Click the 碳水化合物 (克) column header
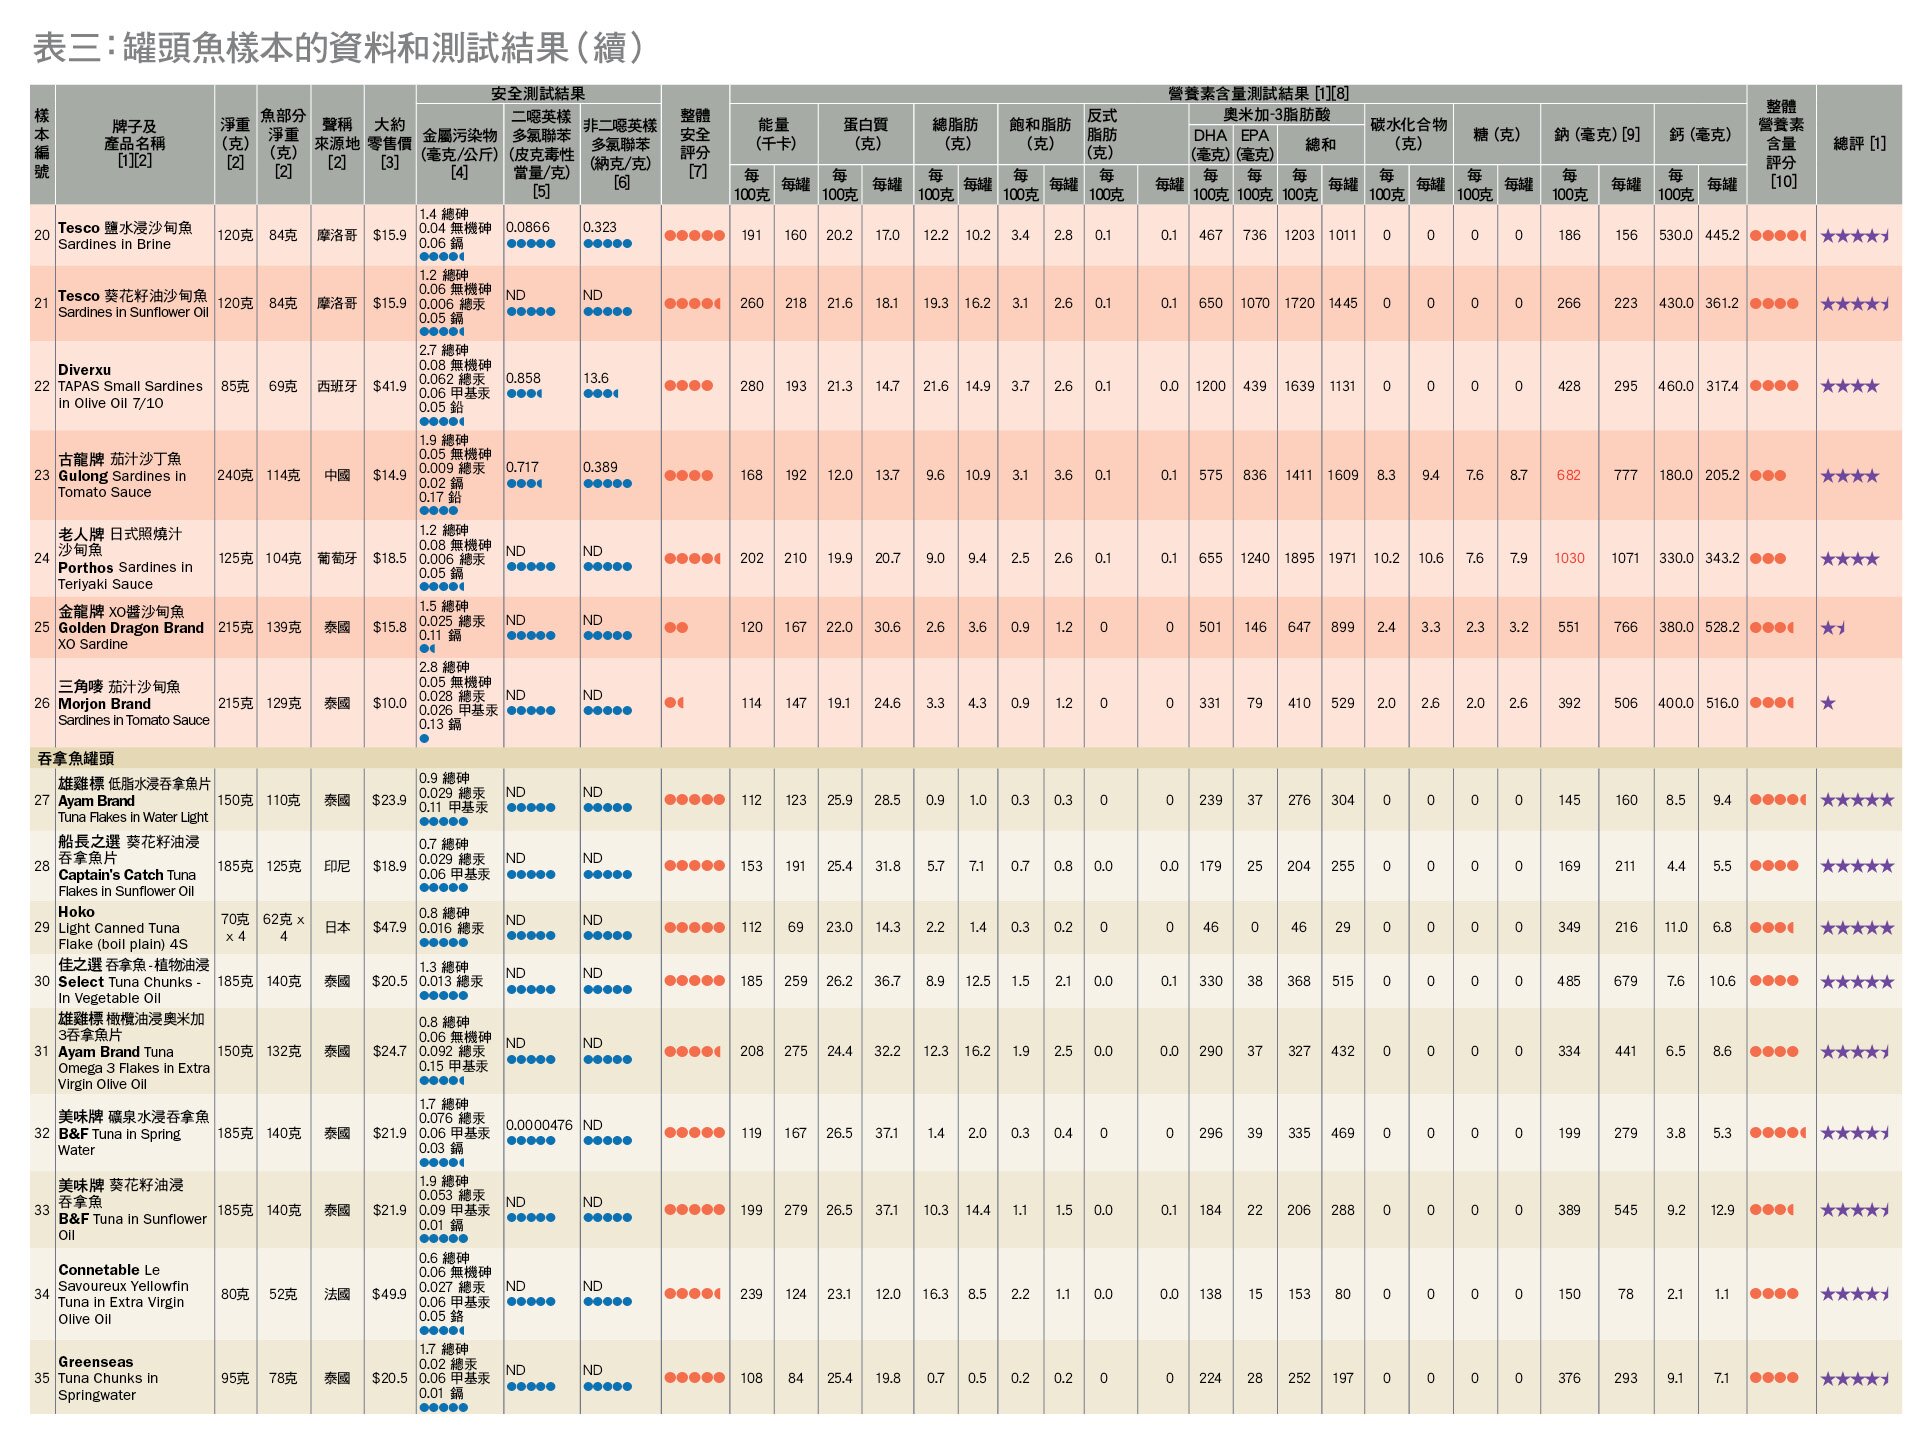Screen dimensions: 1932x1444 tap(1408, 134)
